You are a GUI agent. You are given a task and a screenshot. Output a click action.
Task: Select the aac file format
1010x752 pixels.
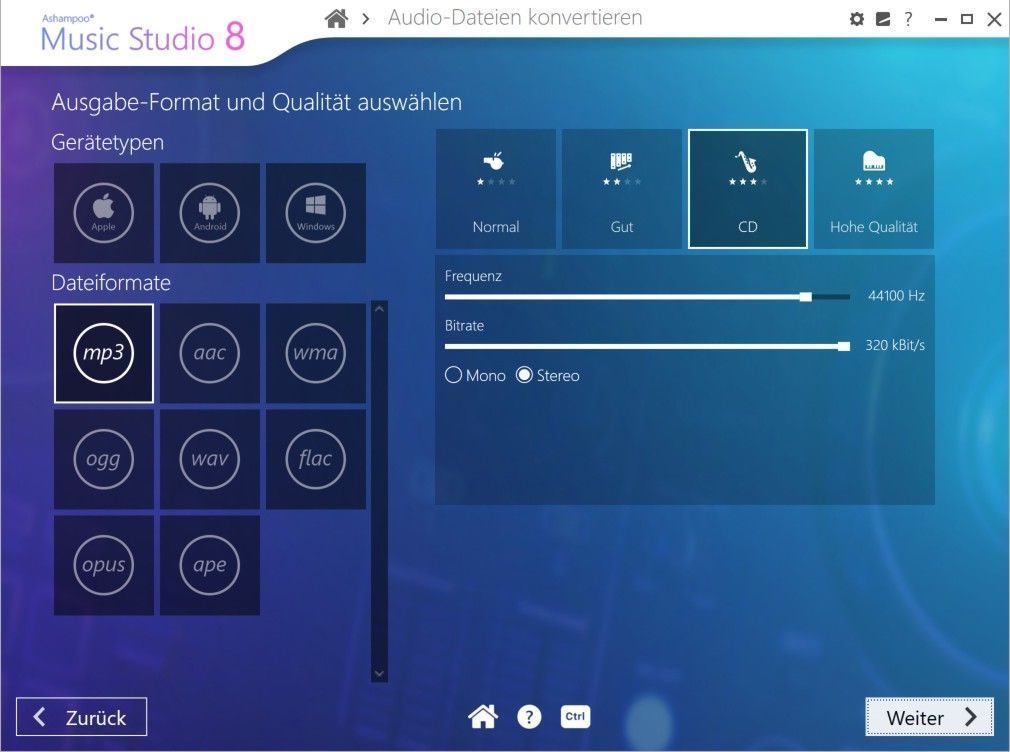point(210,353)
